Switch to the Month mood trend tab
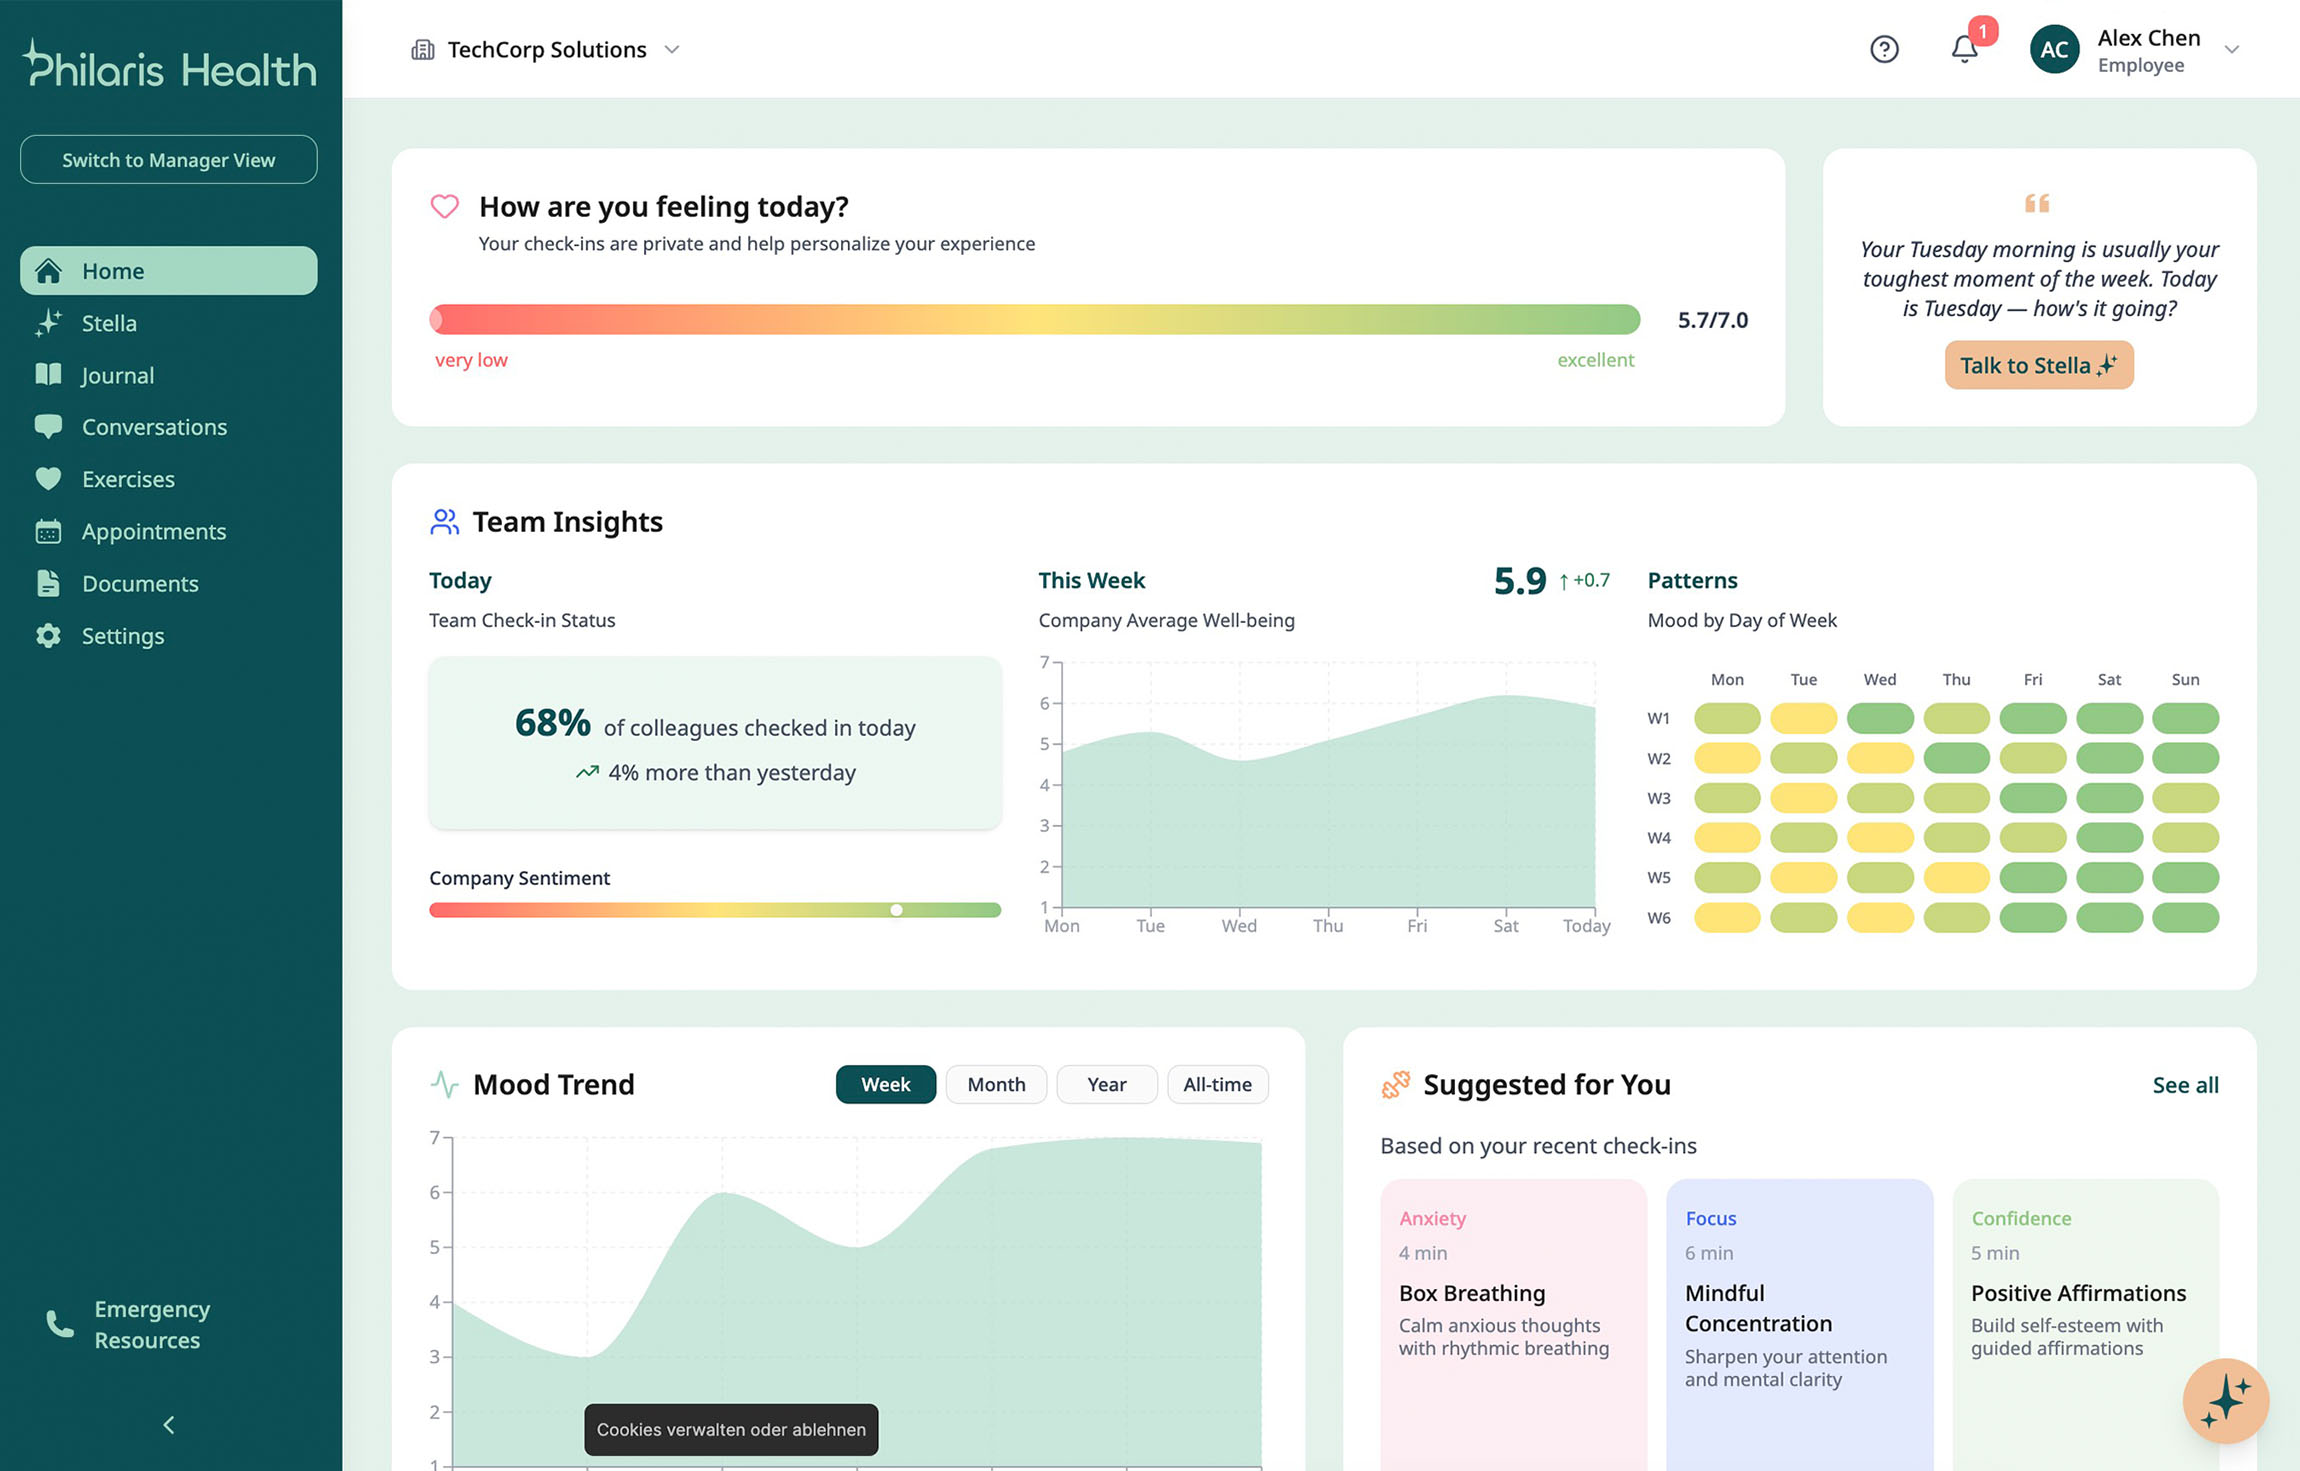Image resolution: width=2300 pixels, height=1471 pixels. pyautogui.click(x=995, y=1084)
